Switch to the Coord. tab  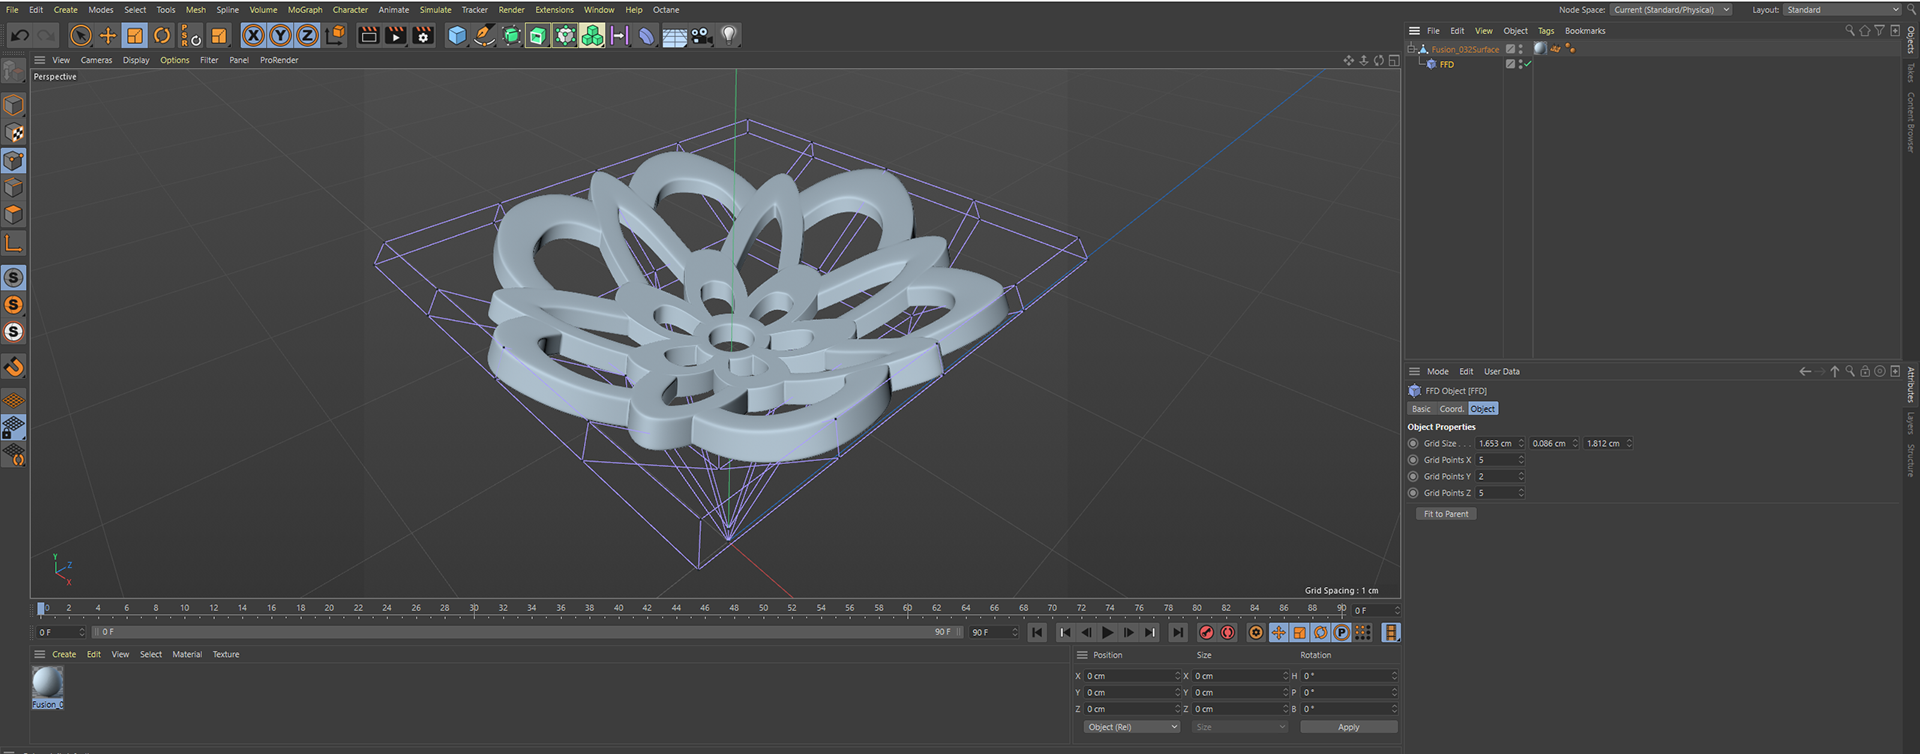coord(1451,409)
